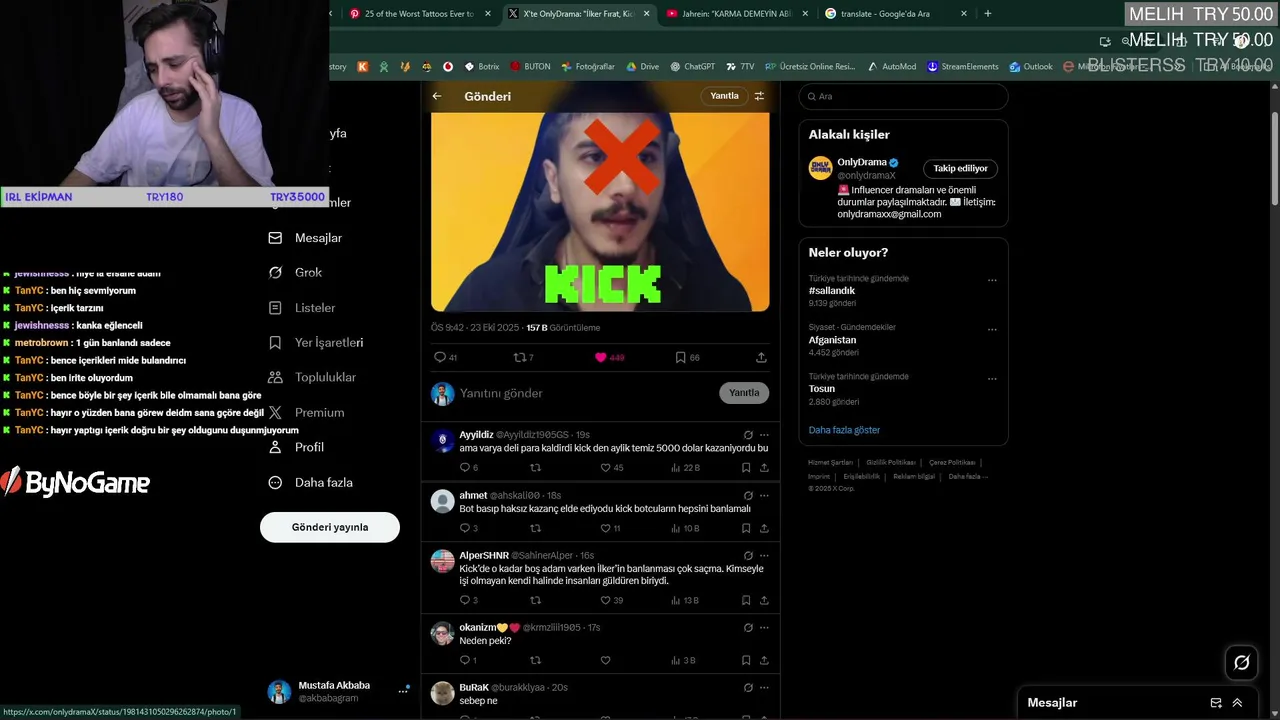Switch to the Jahrein YouTube tab

click(x=738, y=14)
